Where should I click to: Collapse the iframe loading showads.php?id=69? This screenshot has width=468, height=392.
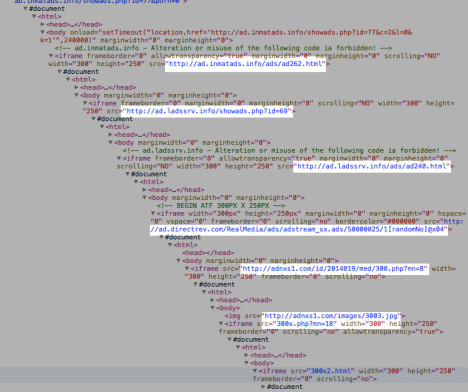tap(85, 103)
